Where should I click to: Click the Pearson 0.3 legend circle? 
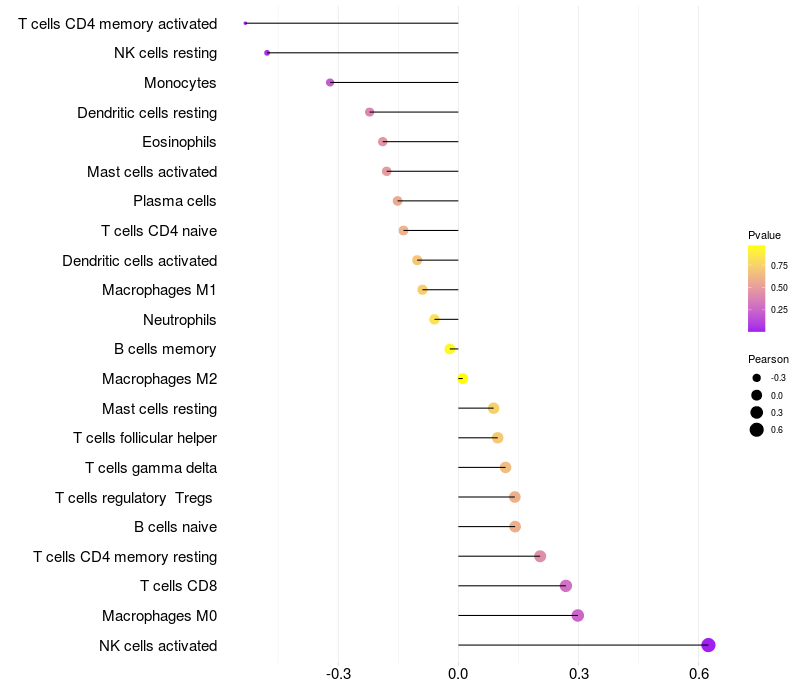coord(757,413)
